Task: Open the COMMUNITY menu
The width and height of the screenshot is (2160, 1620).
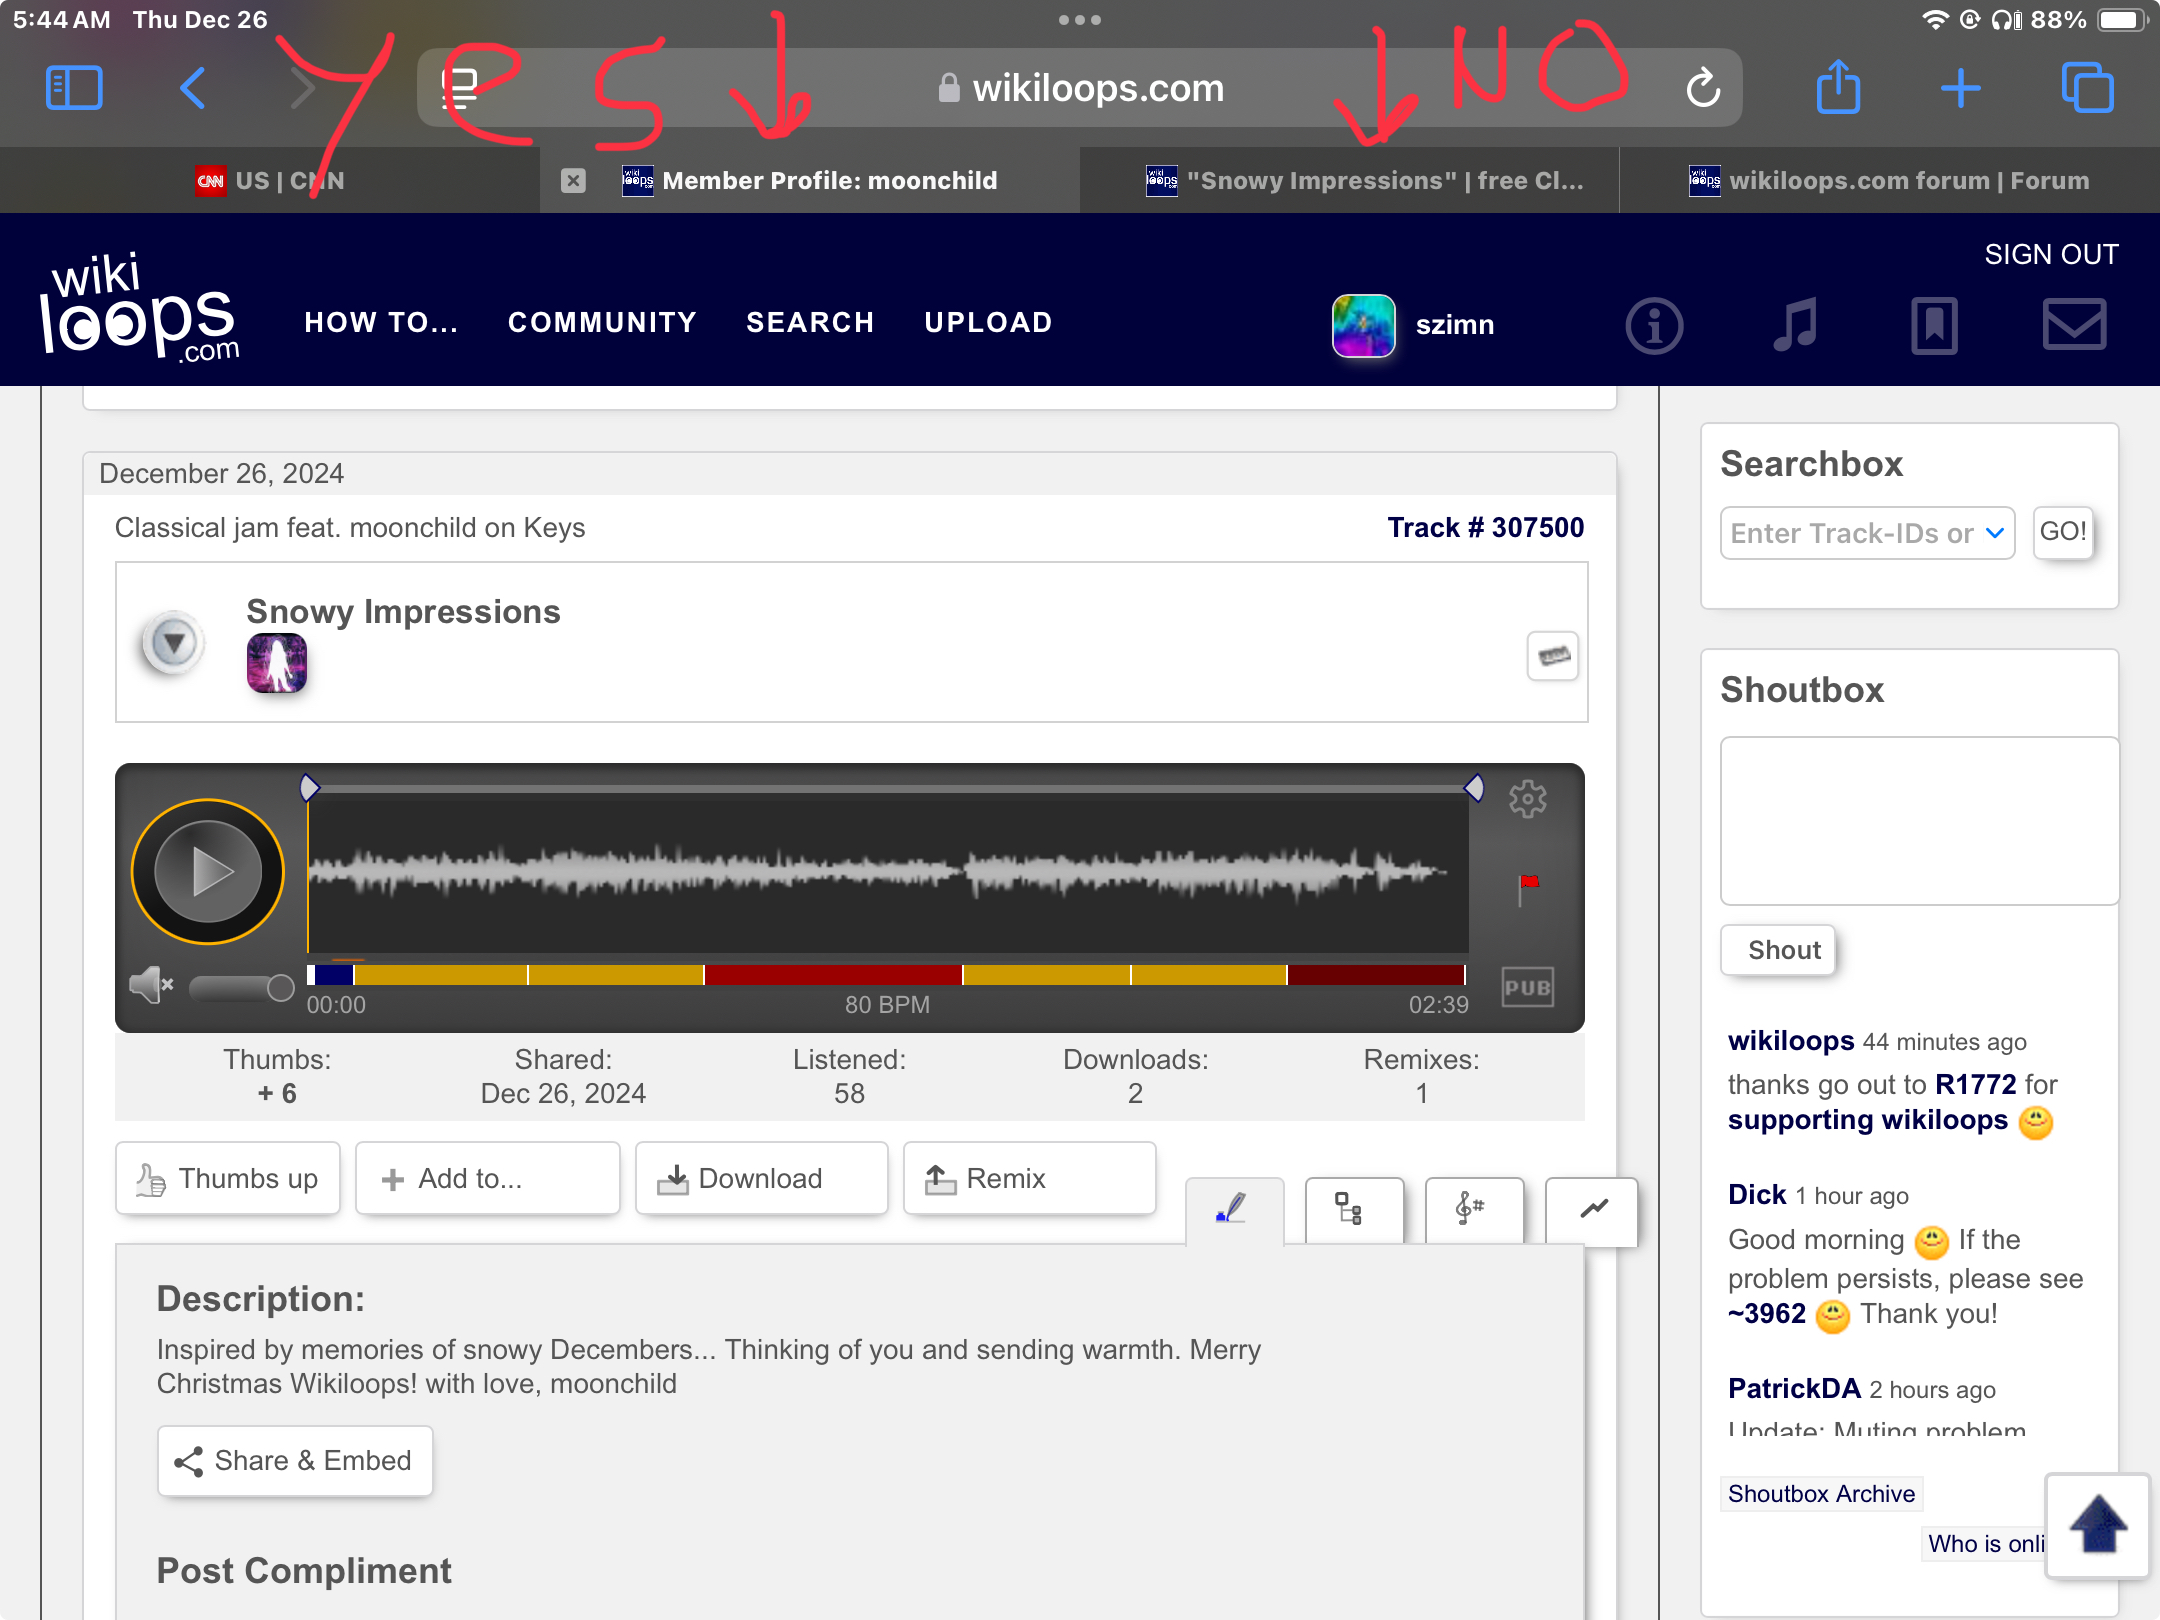Action: click(602, 322)
